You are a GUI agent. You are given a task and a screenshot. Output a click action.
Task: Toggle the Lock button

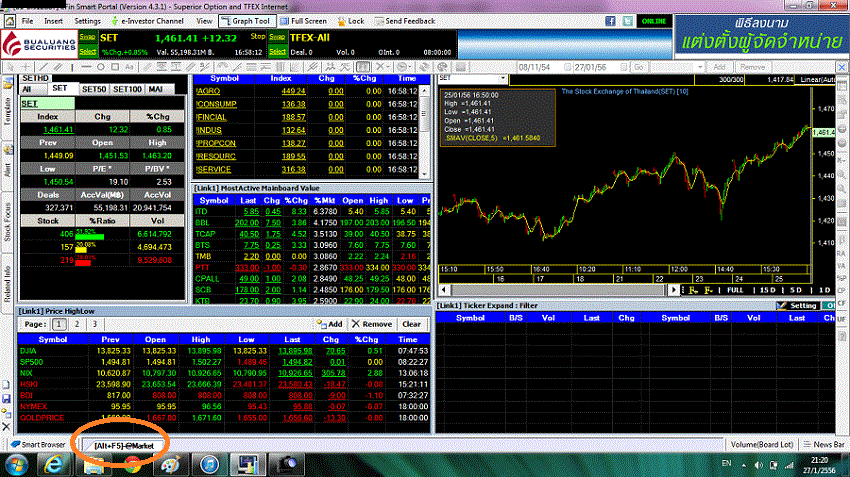351,21
